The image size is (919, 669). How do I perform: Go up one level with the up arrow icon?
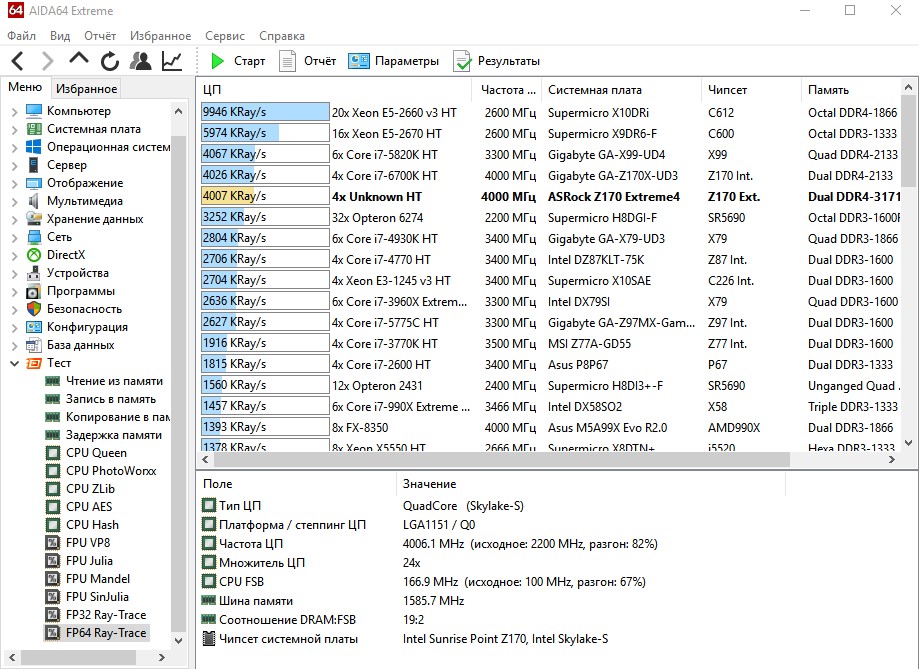[79, 58]
